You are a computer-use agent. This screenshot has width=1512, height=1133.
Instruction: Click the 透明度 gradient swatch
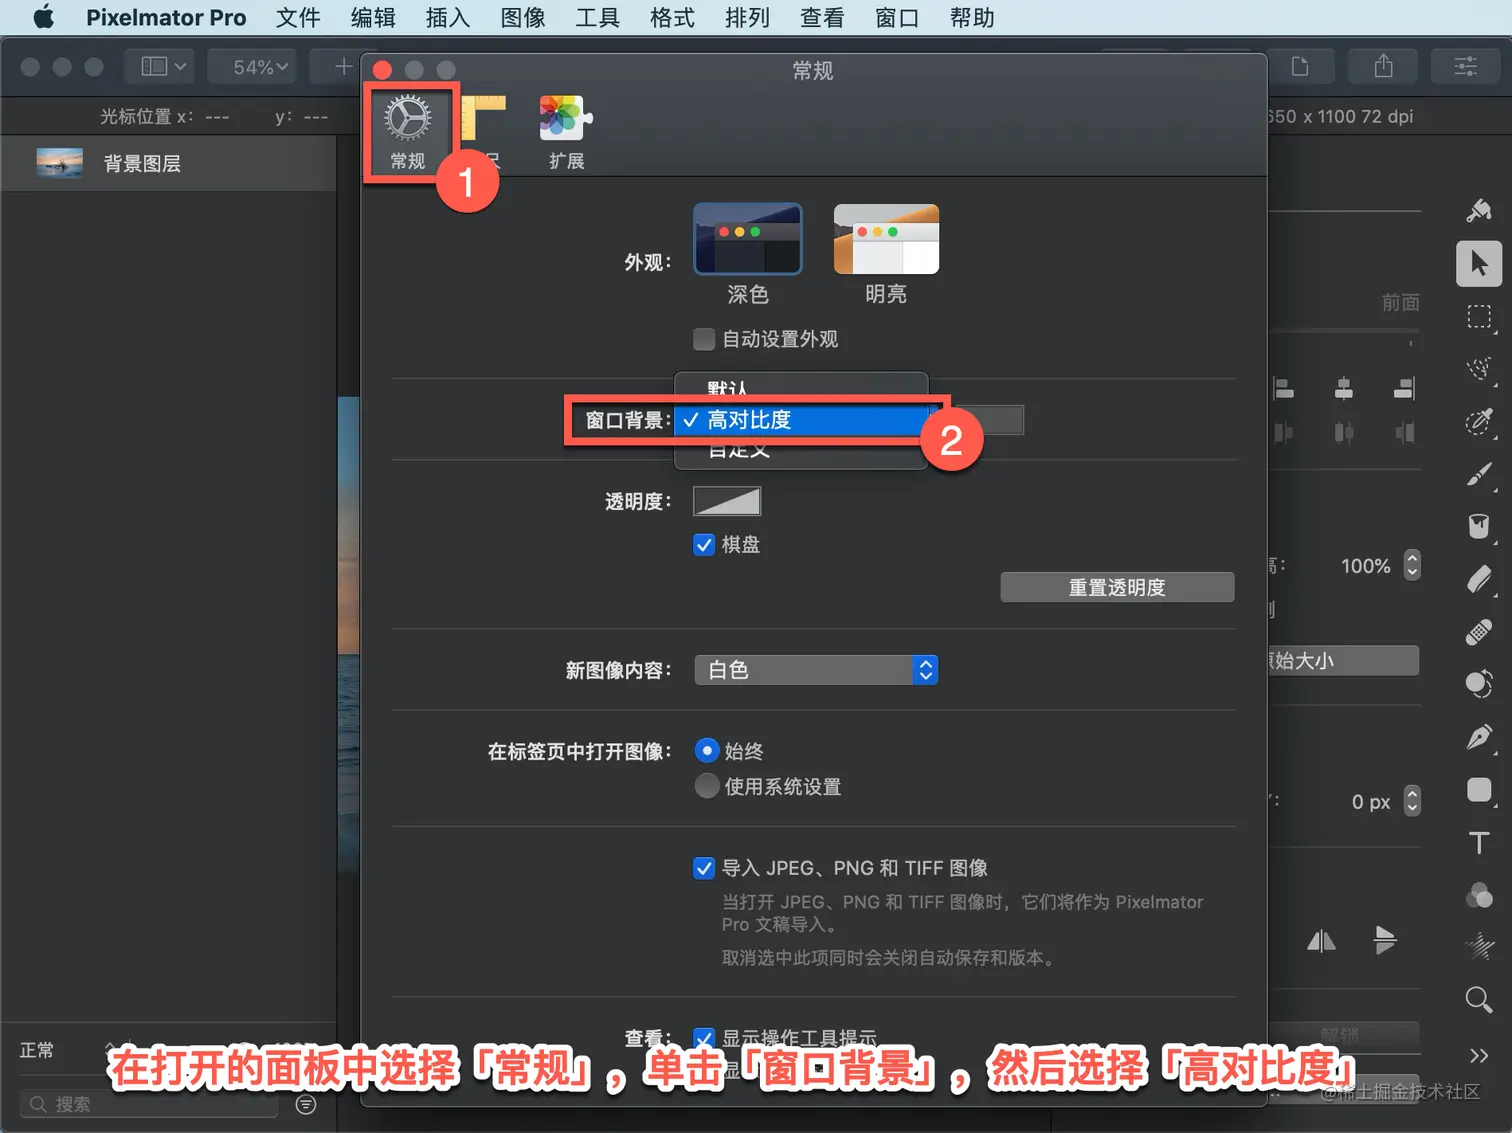[727, 501]
